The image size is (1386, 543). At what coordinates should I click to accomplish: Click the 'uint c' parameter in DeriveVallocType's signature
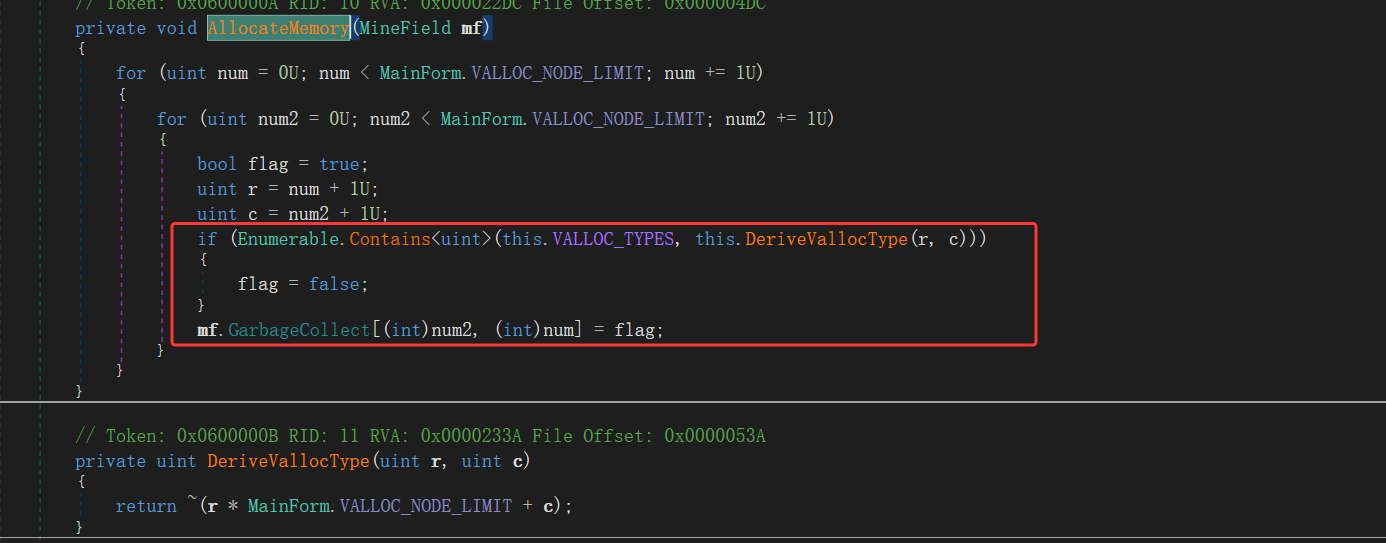tap(492, 461)
